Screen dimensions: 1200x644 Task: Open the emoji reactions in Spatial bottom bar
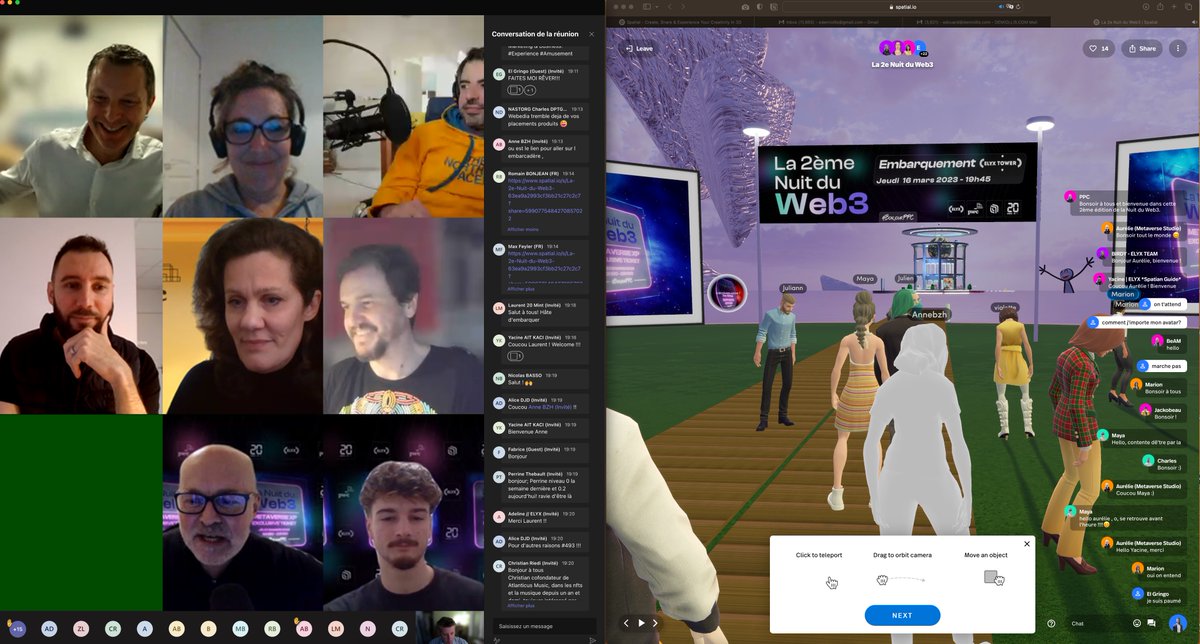[1136, 623]
